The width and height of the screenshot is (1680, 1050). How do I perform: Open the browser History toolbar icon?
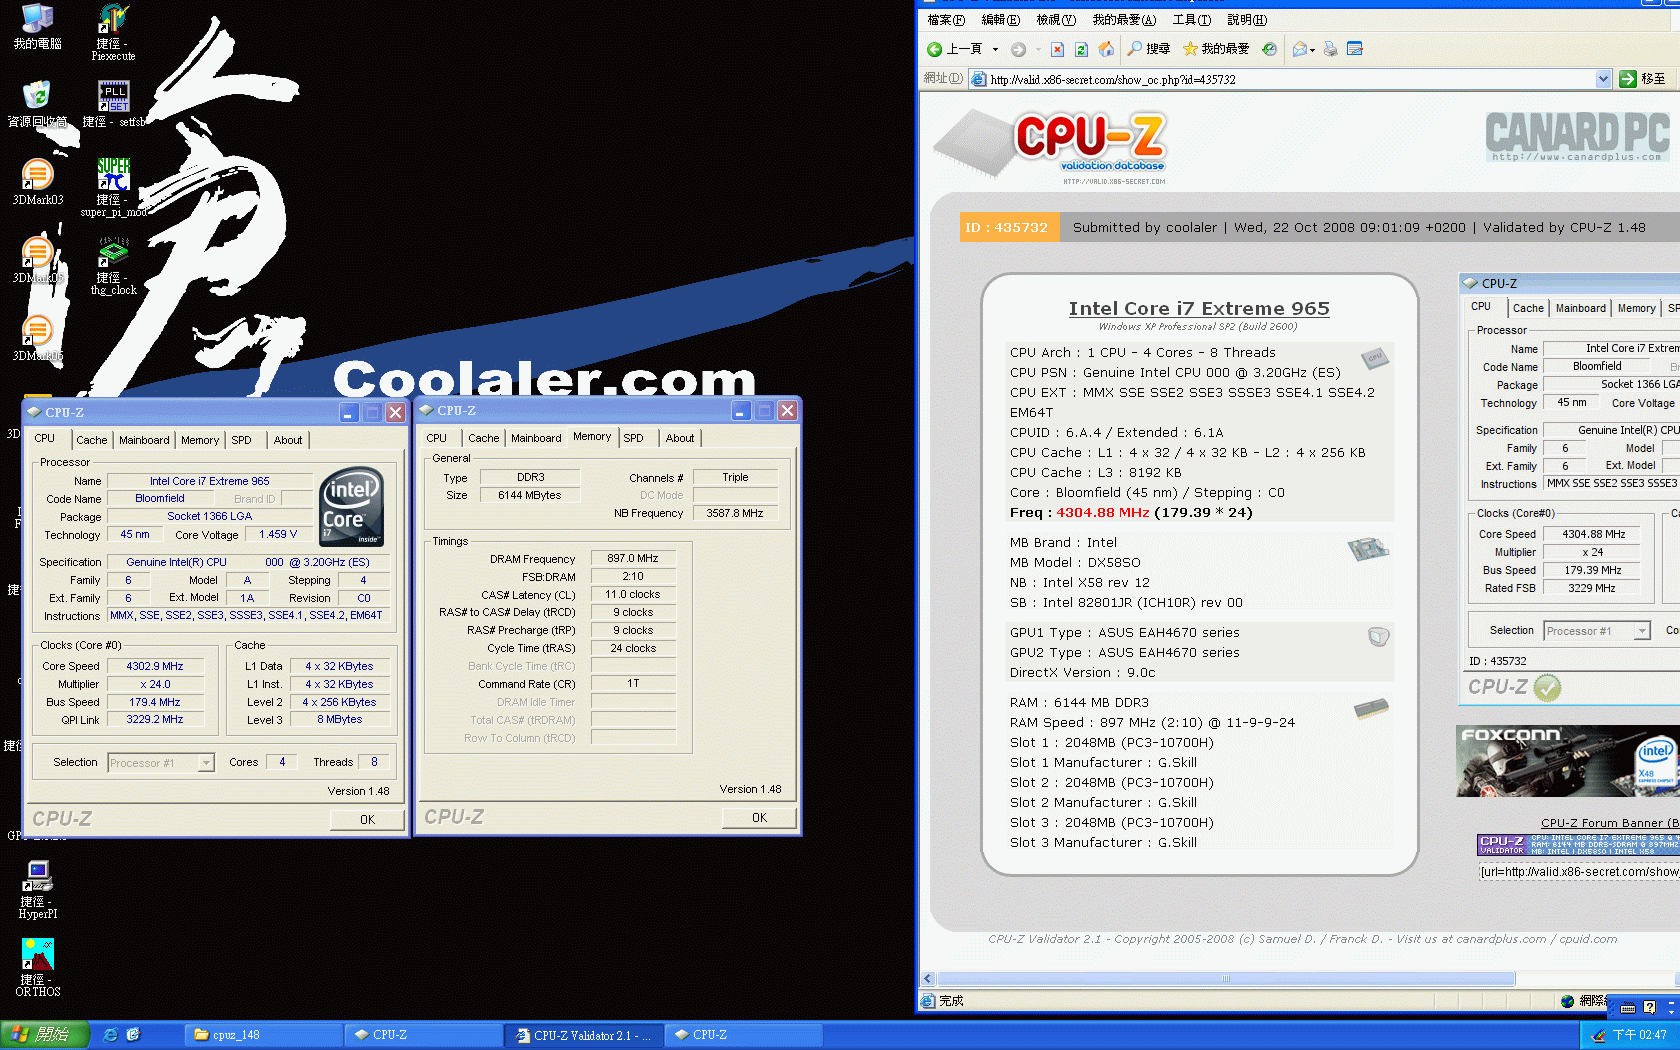1269,49
